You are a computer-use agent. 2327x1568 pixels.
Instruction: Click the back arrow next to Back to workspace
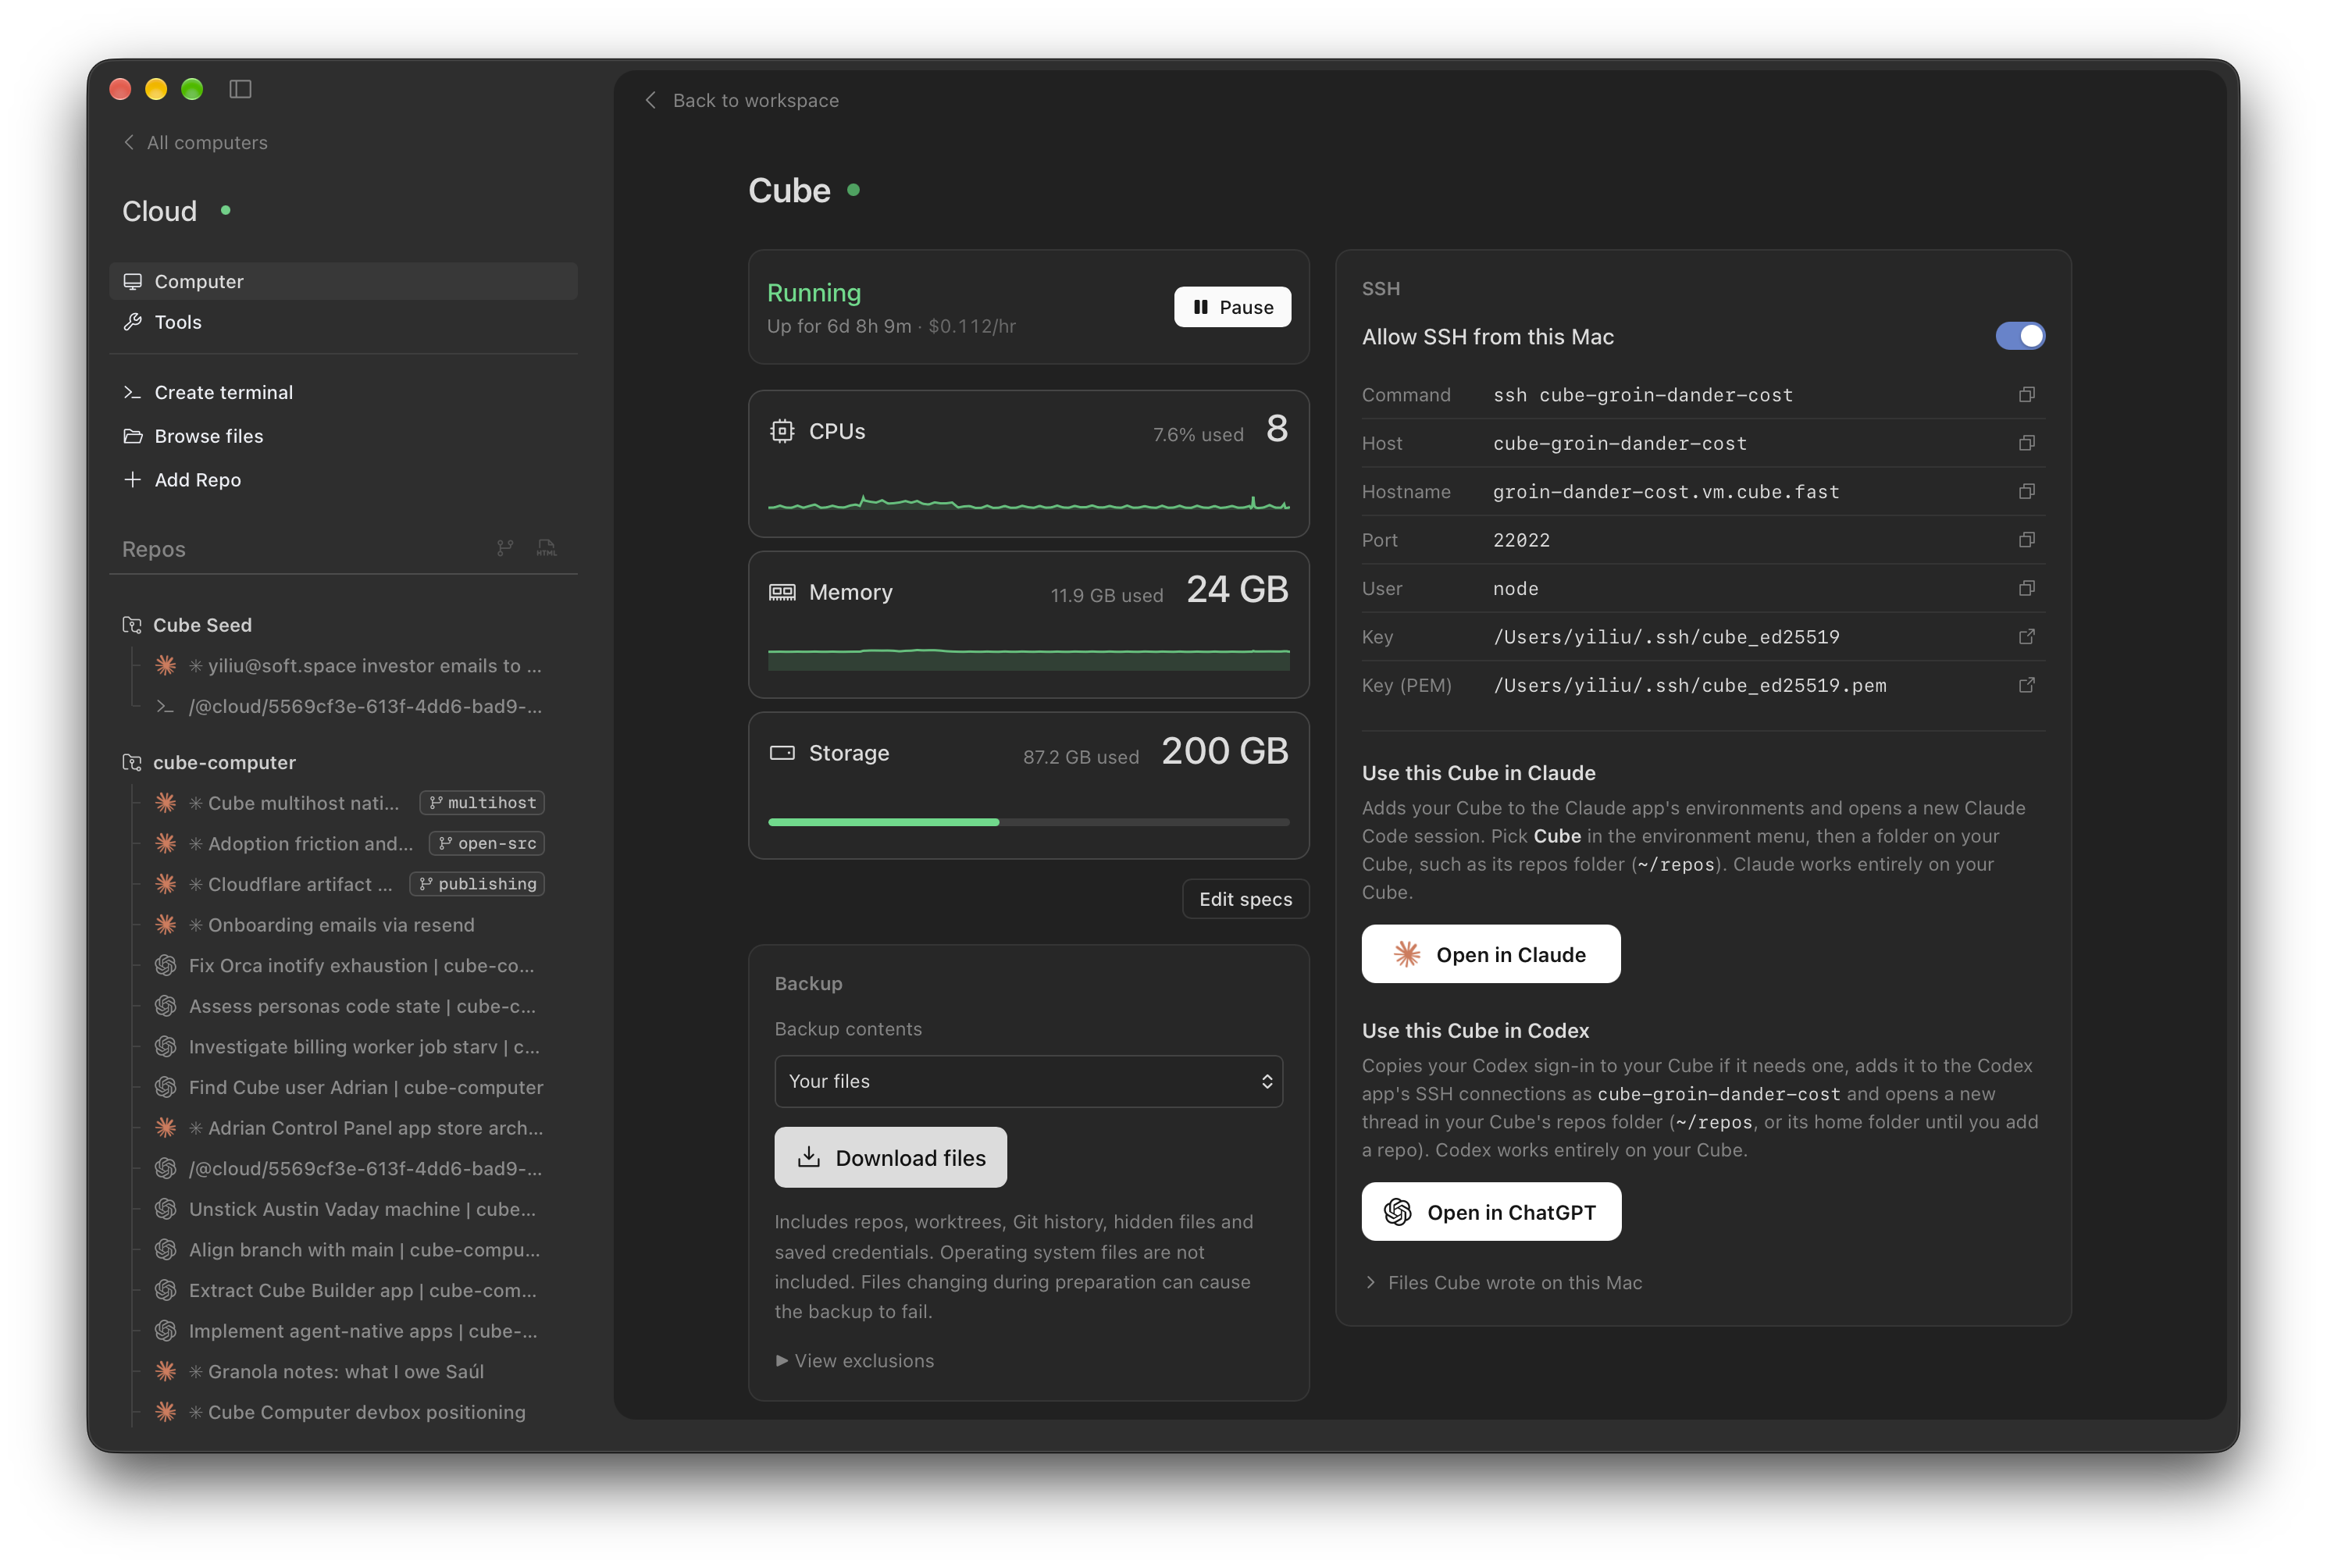651,100
